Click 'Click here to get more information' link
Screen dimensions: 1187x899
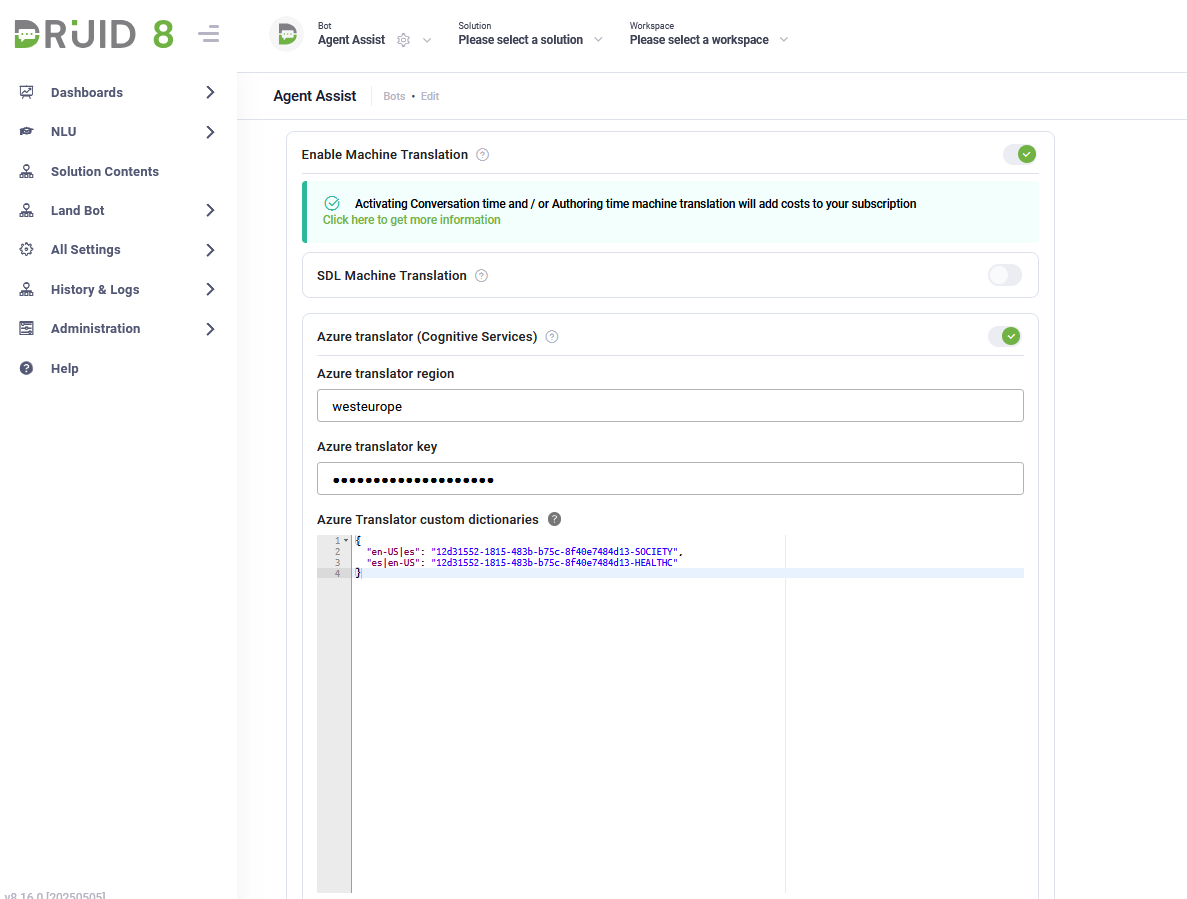pos(412,219)
